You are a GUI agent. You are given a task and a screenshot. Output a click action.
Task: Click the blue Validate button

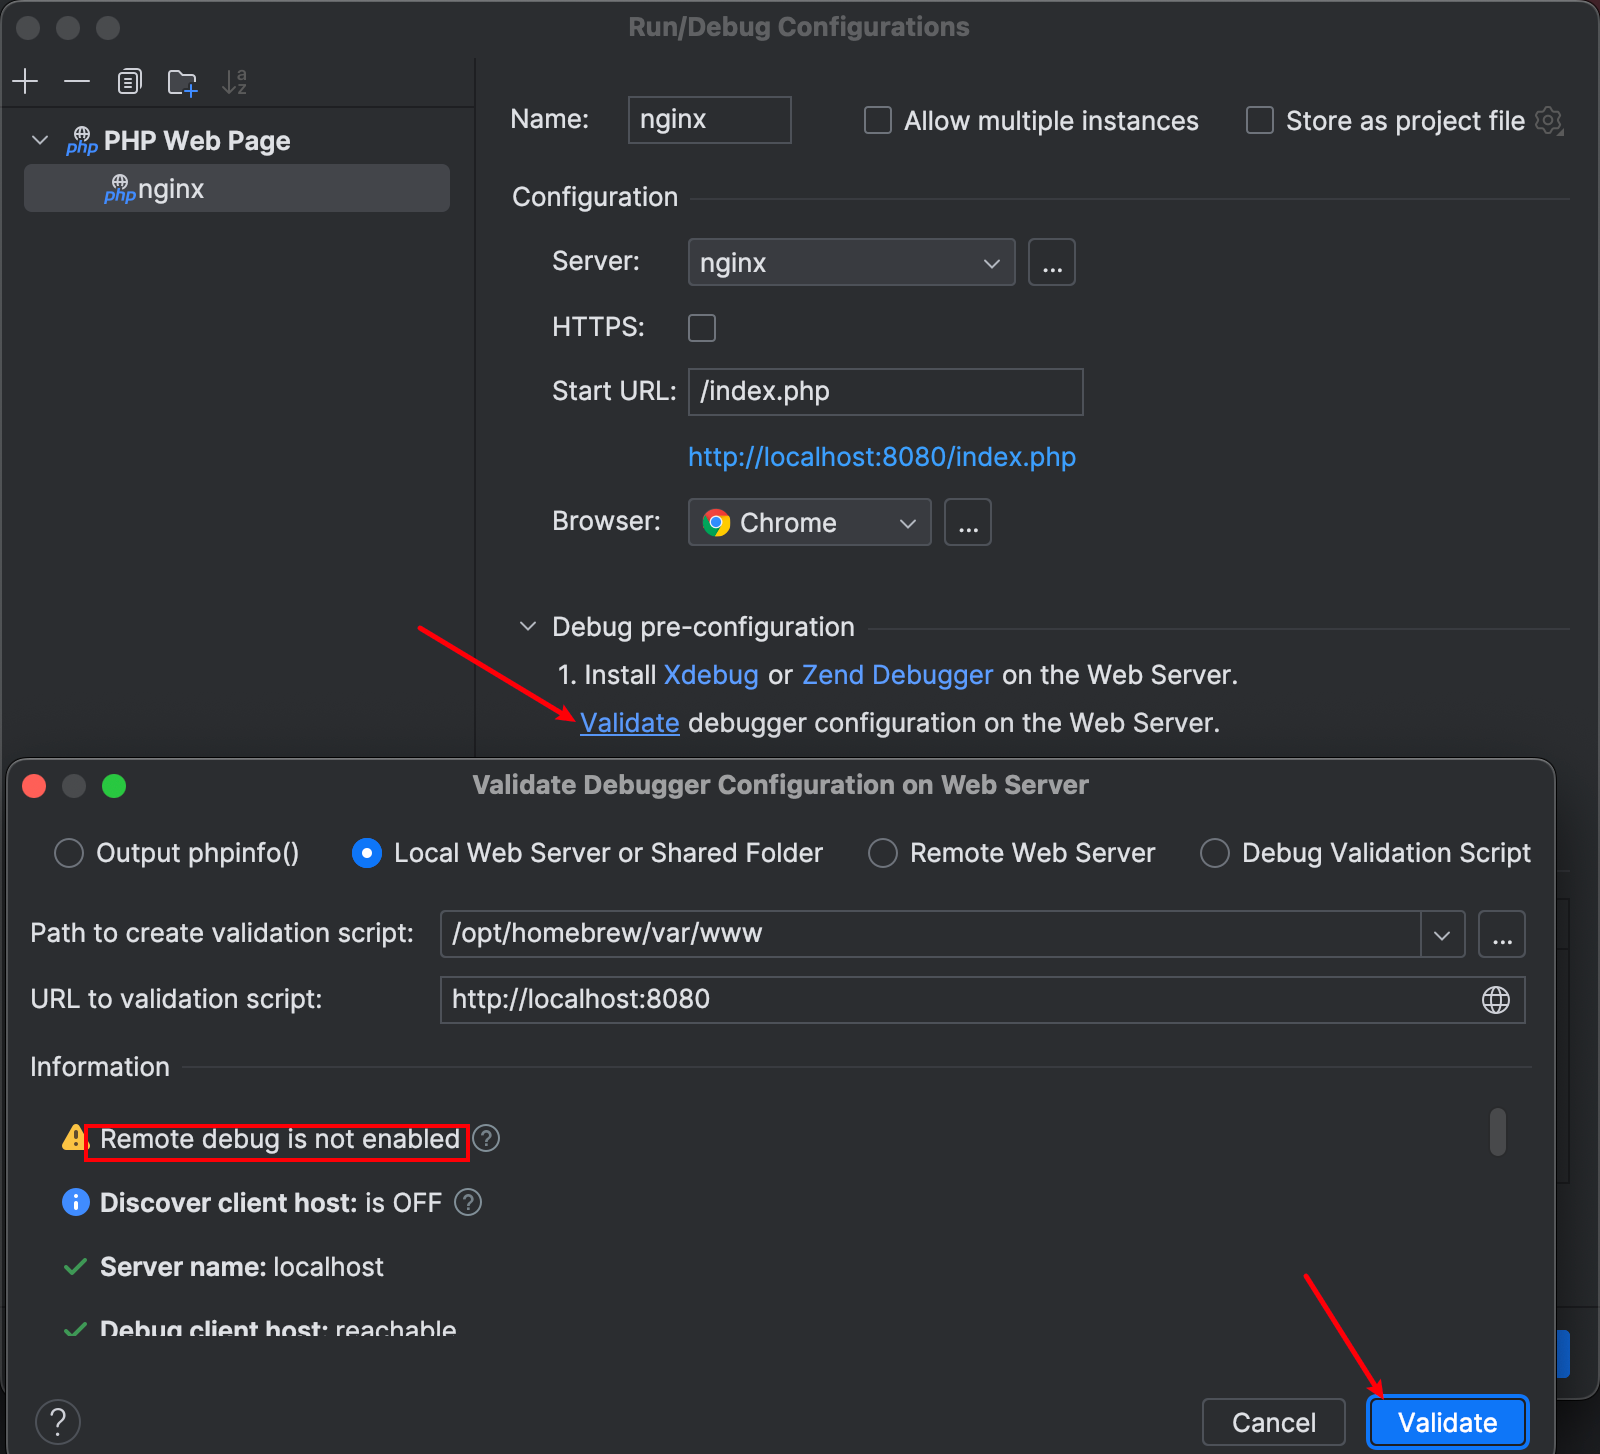coord(1448,1422)
